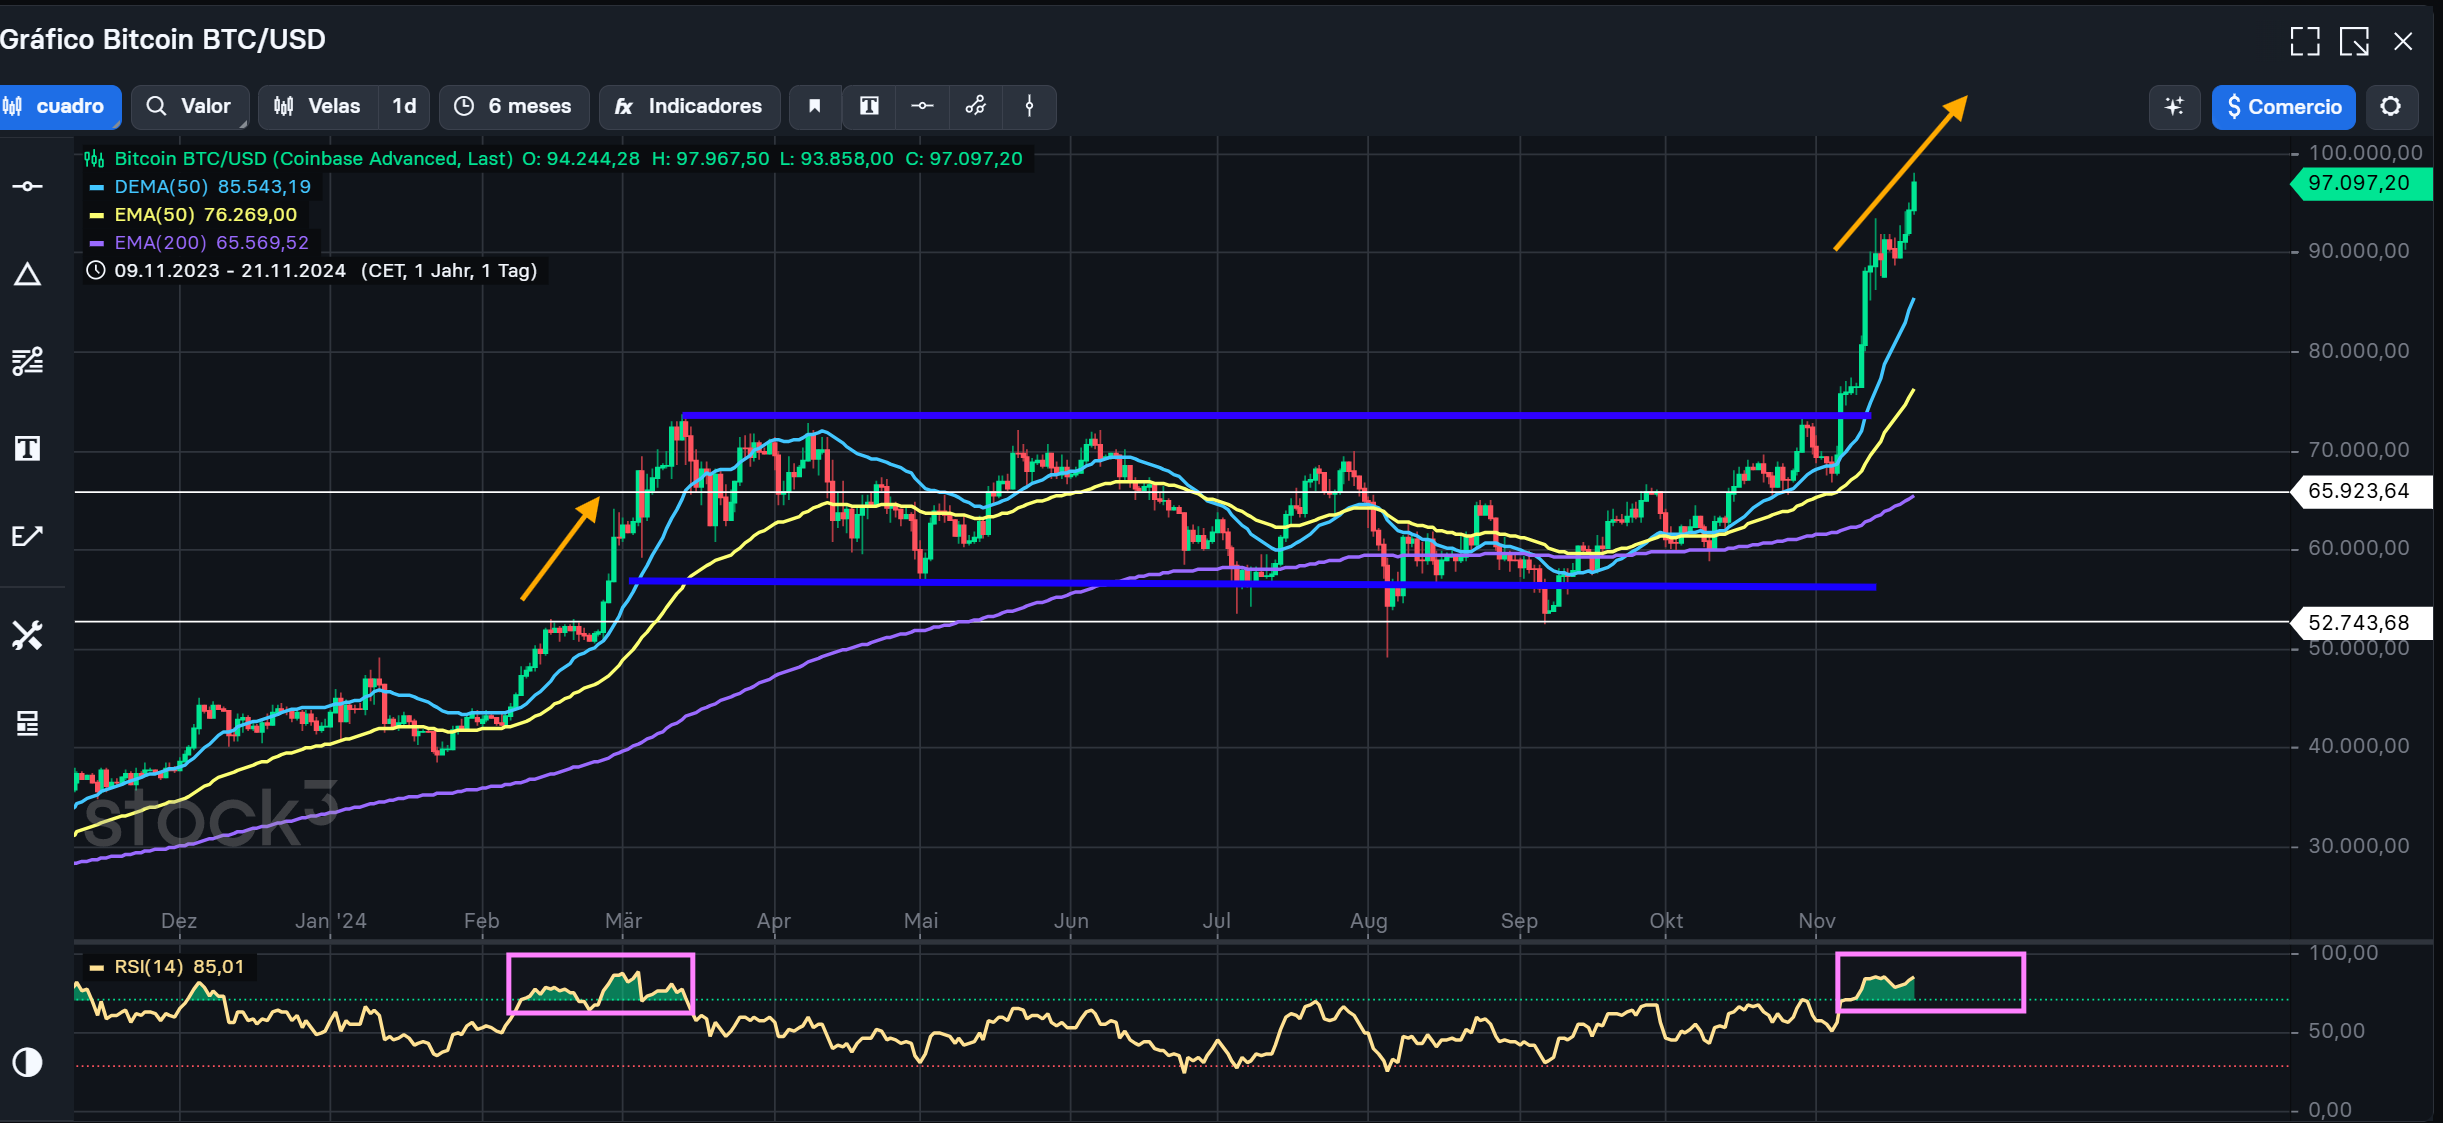Select the trend line path tool in toolbar
The height and width of the screenshot is (1123, 2443).
pyautogui.click(x=976, y=107)
